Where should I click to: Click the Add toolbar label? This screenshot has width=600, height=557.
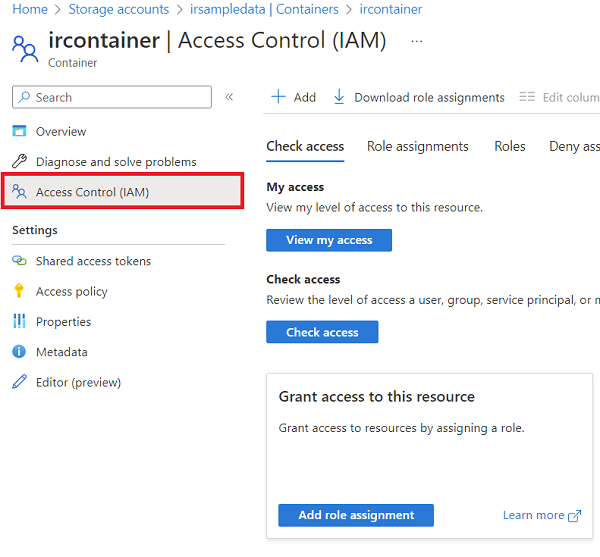[305, 98]
